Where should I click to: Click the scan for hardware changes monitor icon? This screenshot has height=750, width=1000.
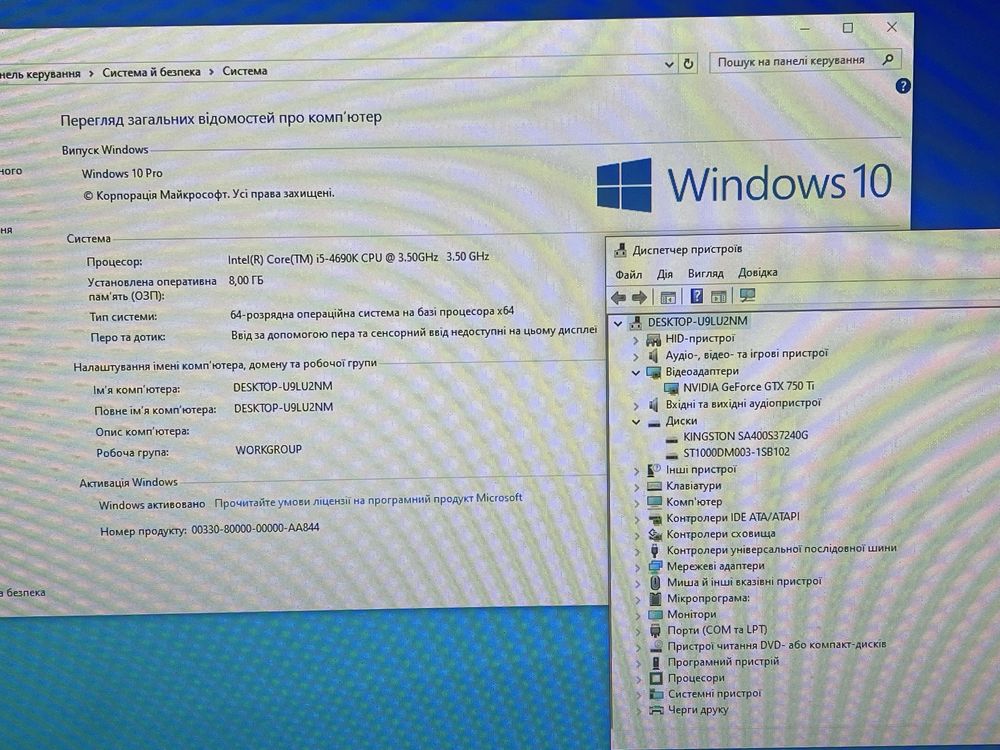(x=747, y=295)
